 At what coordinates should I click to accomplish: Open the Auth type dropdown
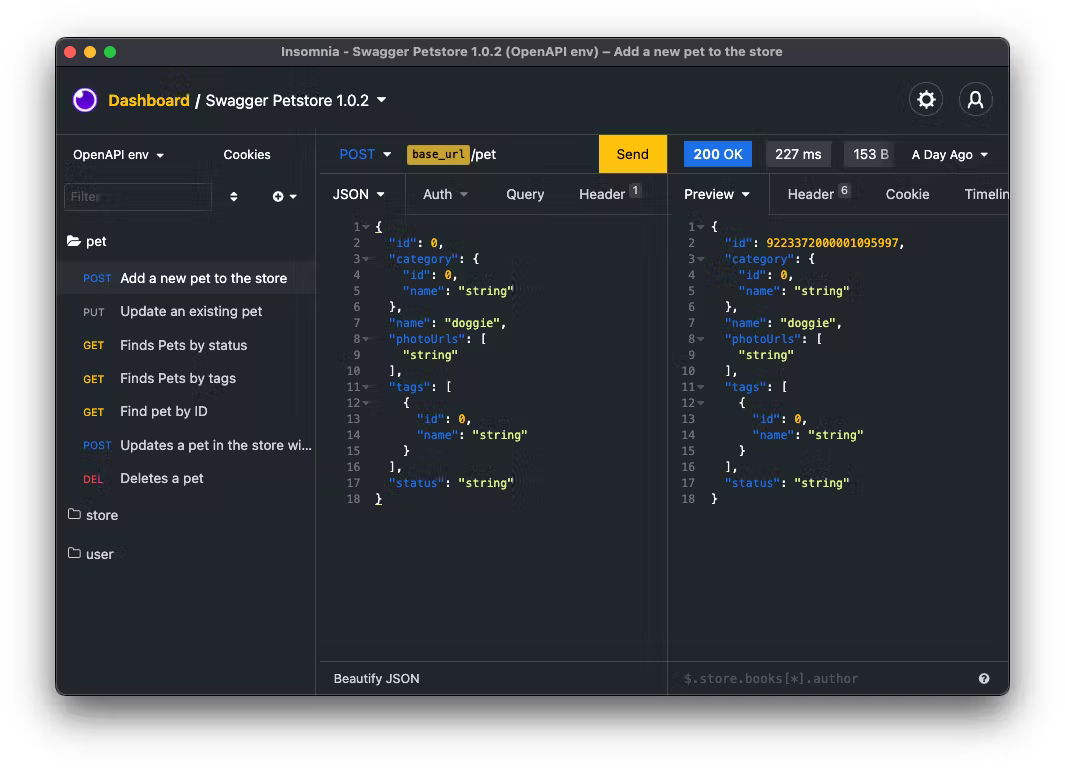click(445, 194)
